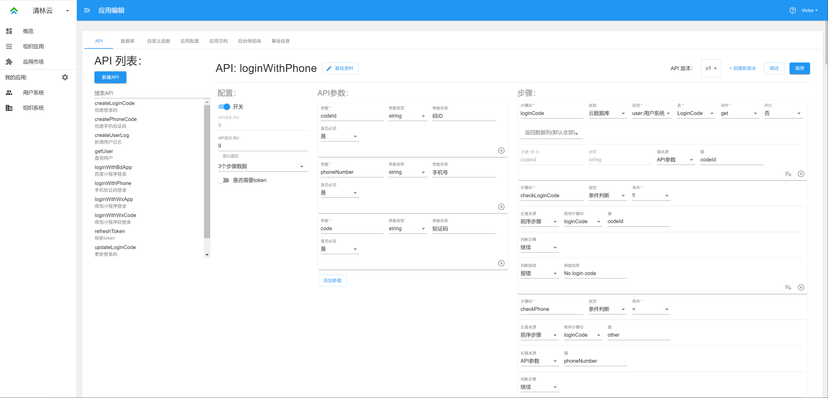
Task: Click the settings gear next to 我的应用
Action: [x=65, y=77]
